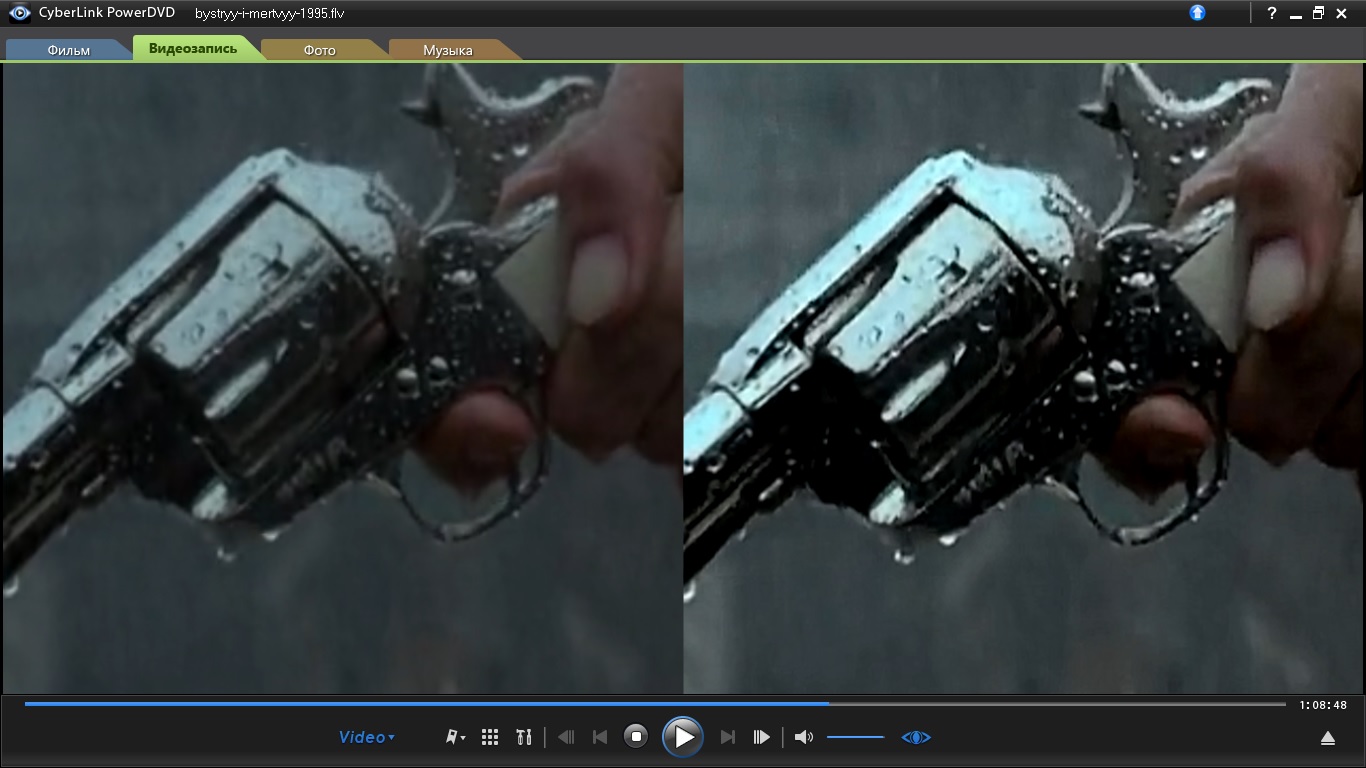Click the 1:08:48 elapsed time display
This screenshot has width=1366, height=768.
coord(1323,705)
